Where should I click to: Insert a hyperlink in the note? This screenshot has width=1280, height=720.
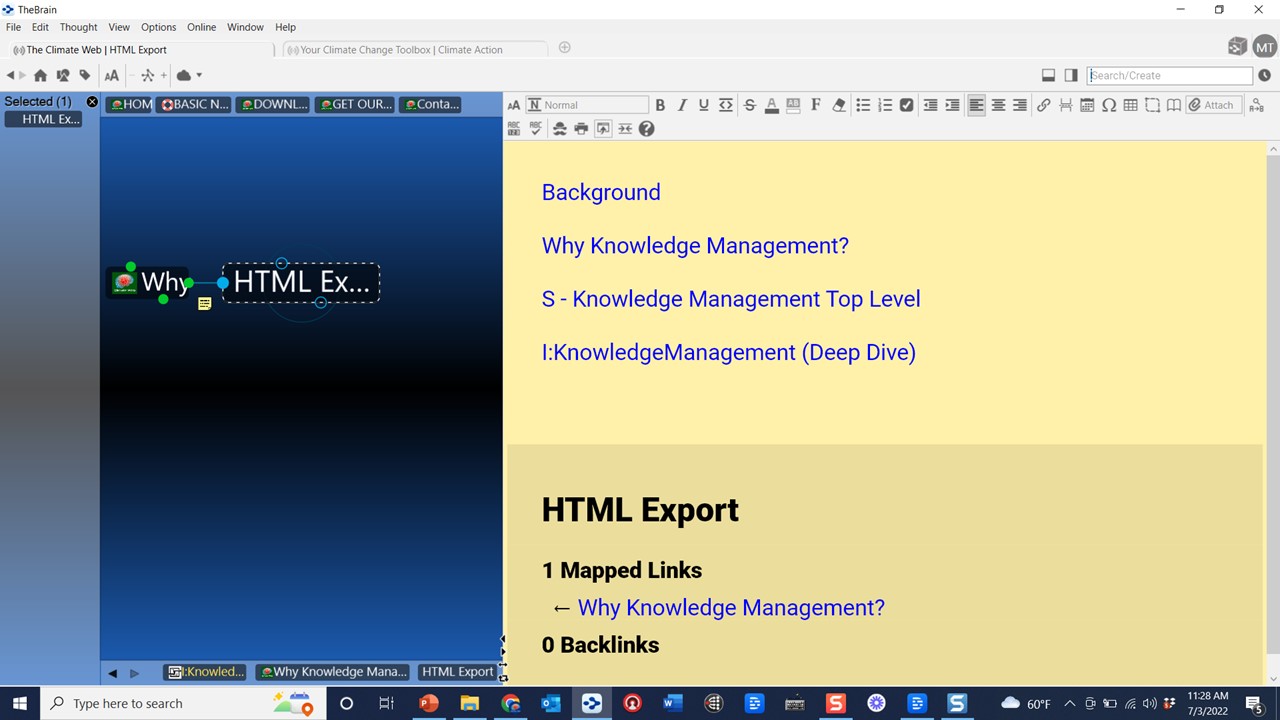(1044, 105)
